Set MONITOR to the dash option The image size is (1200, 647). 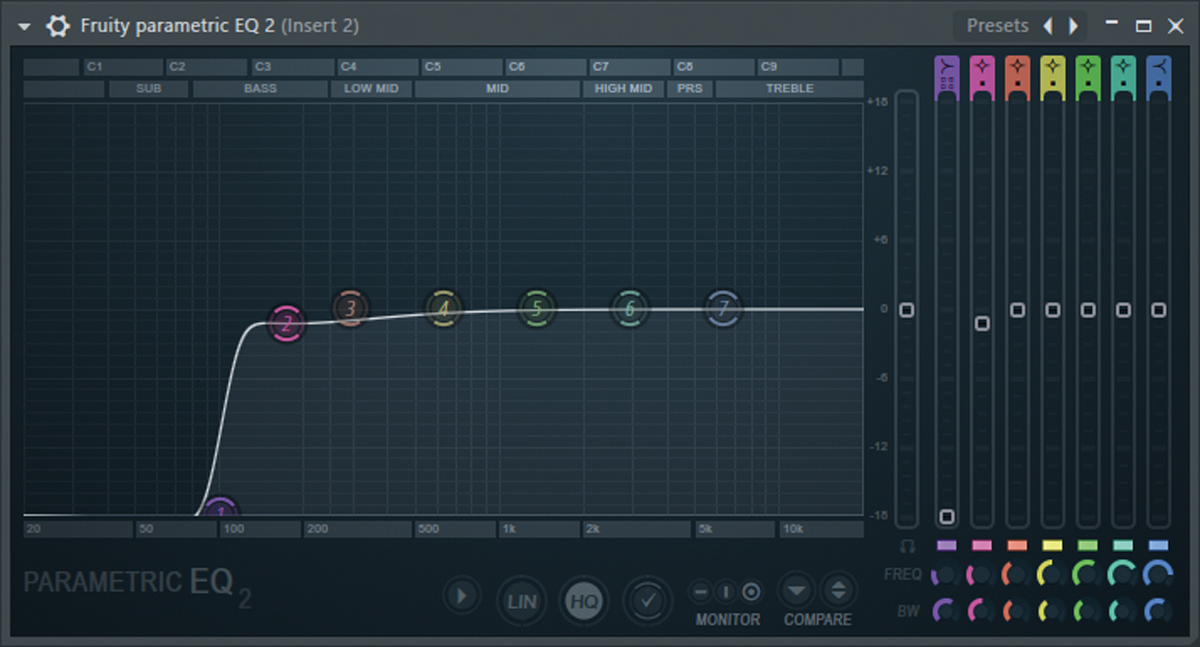point(701,591)
